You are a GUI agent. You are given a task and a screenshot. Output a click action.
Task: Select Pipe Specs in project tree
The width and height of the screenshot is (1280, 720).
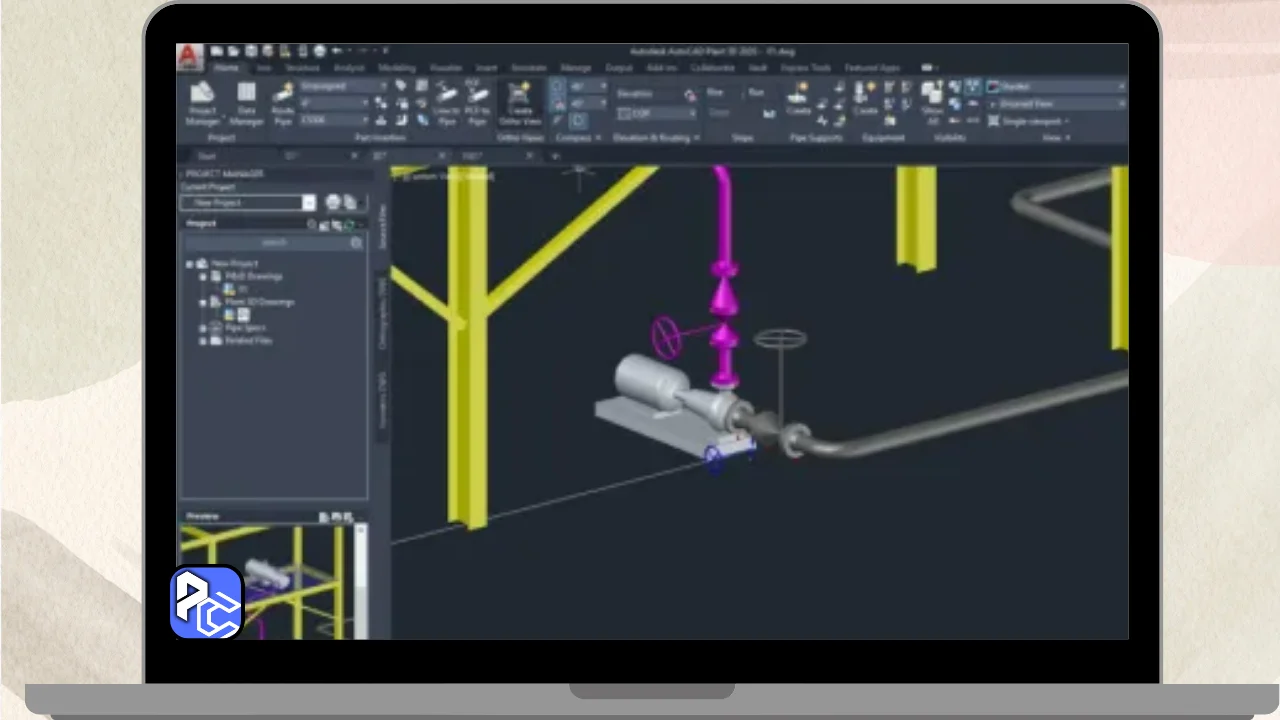(245, 328)
